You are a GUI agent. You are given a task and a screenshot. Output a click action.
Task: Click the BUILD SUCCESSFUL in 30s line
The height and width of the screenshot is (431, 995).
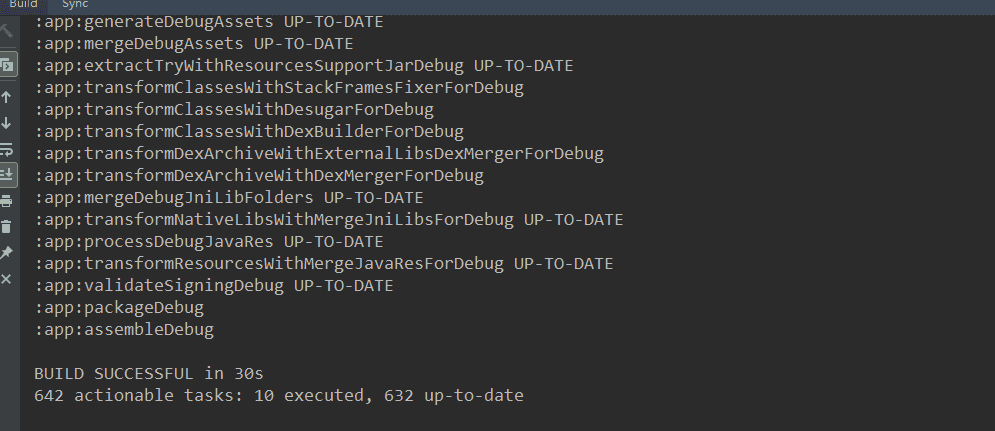tap(148, 373)
